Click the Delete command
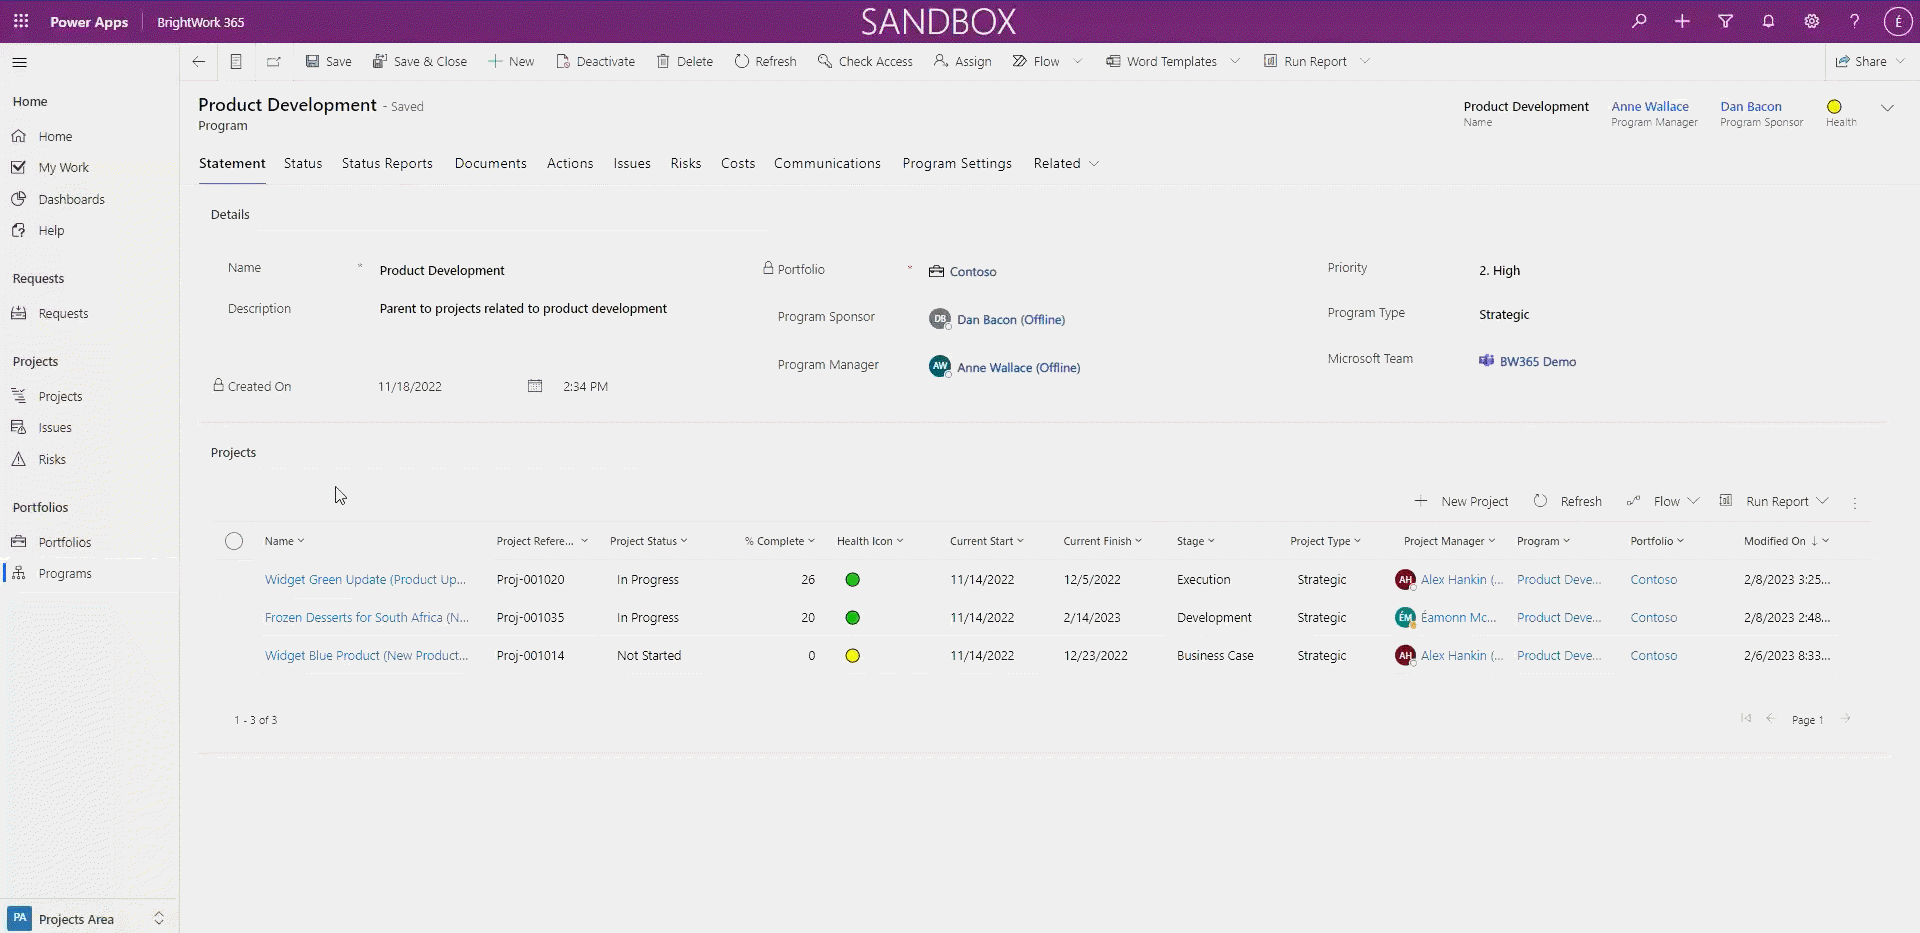 click(685, 61)
